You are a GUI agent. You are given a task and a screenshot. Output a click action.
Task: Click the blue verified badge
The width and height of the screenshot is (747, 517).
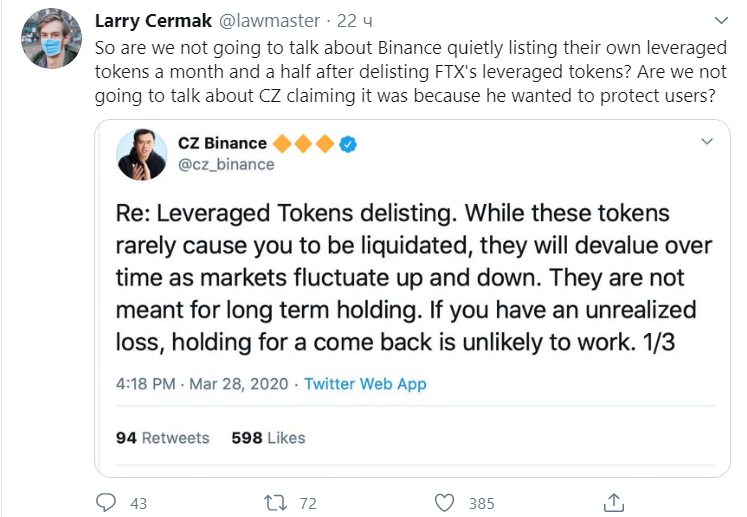[x=349, y=144]
